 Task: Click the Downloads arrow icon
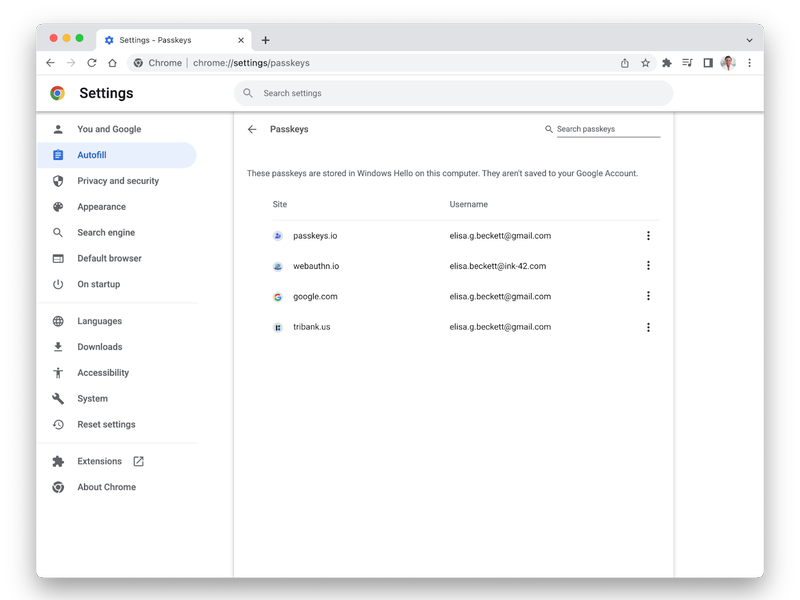pyautogui.click(x=59, y=347)
